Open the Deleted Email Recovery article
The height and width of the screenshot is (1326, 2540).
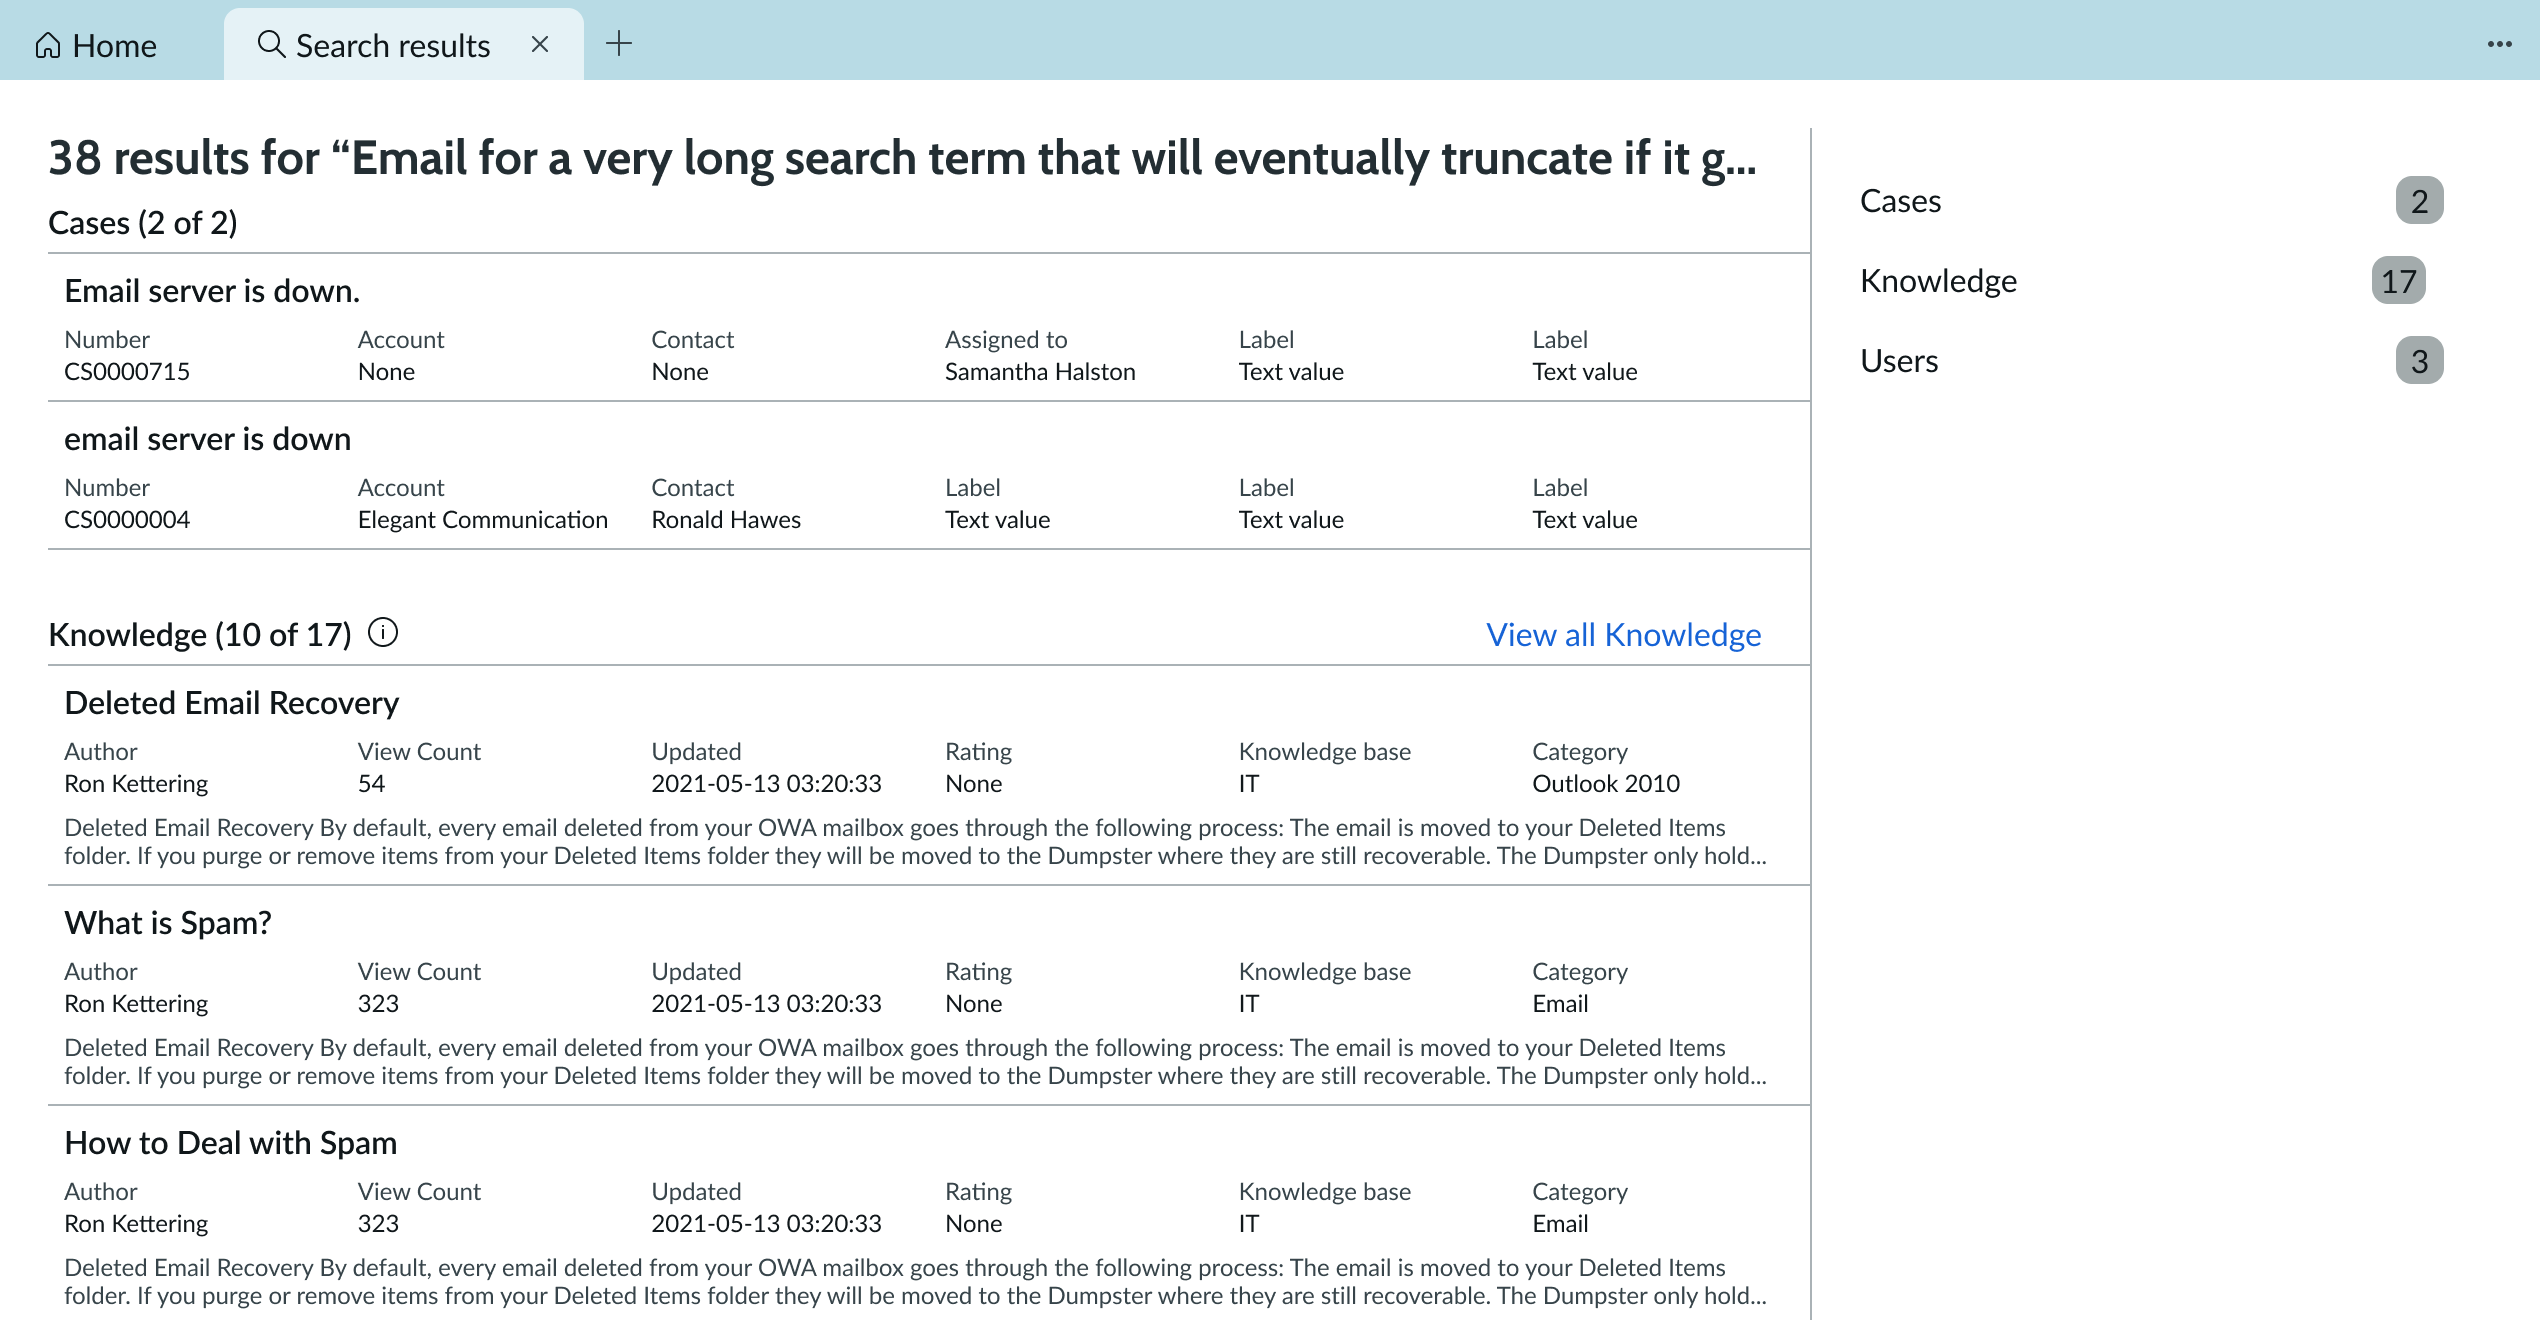tap(231, 702)
